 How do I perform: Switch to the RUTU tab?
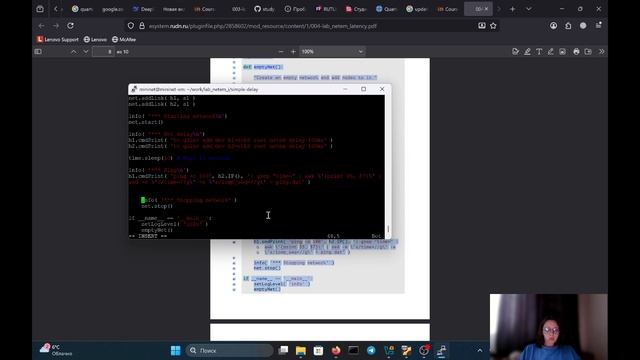pos(325,9)
